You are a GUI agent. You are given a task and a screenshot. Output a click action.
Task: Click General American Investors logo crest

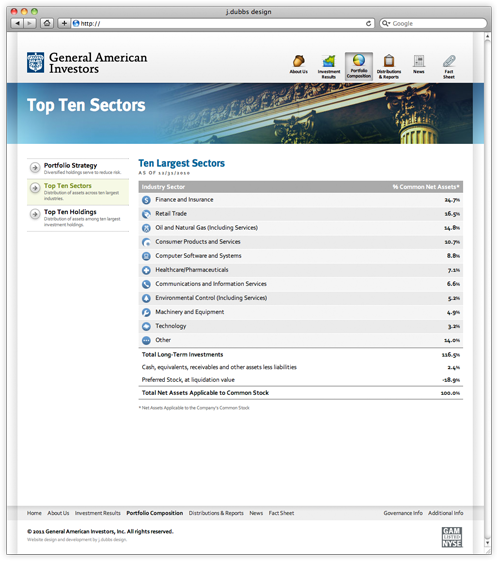tap(35, 63)
